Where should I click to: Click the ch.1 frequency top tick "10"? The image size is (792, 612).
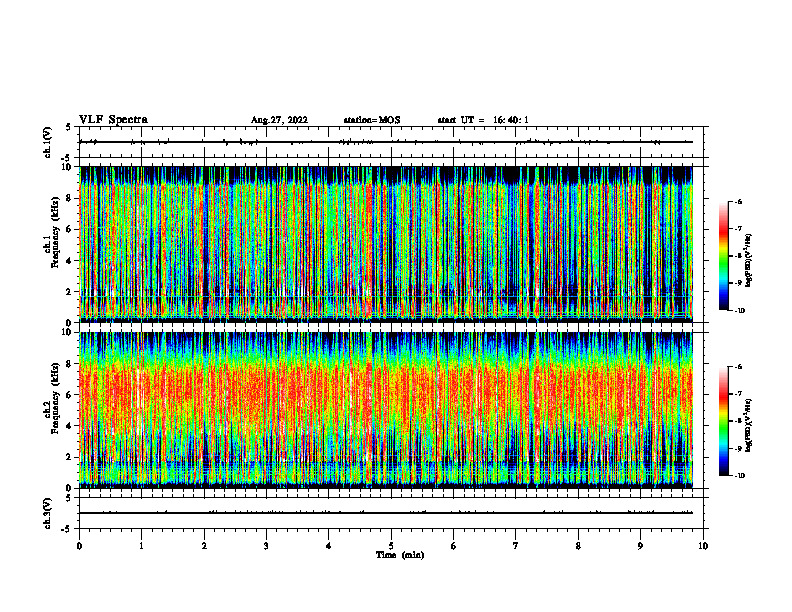pyautogui.click(x=66, y=167)
